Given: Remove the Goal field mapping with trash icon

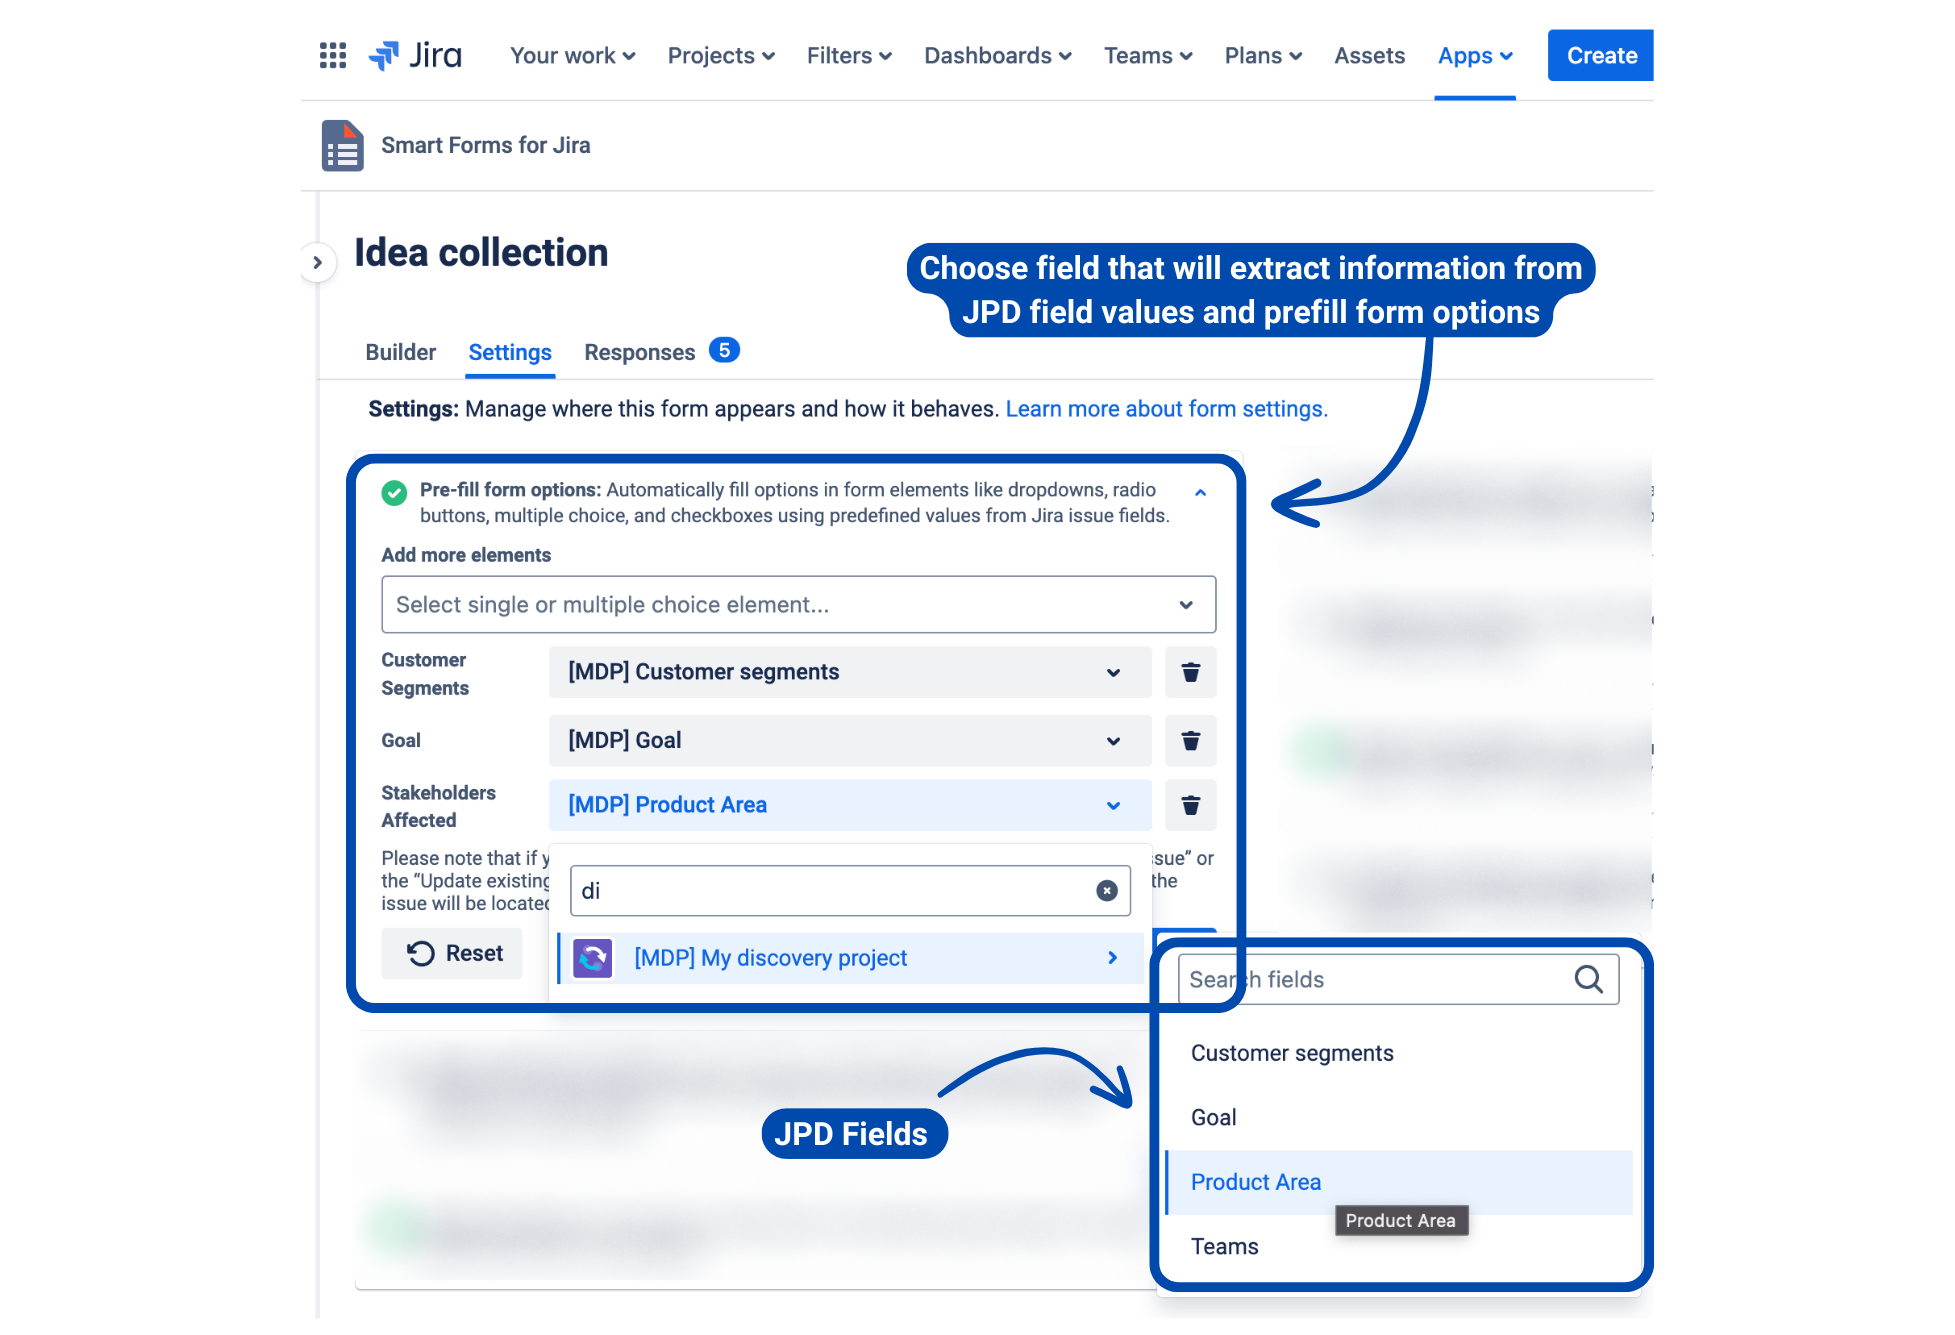Looking at the screenshot, I should tap(1190, 740).
